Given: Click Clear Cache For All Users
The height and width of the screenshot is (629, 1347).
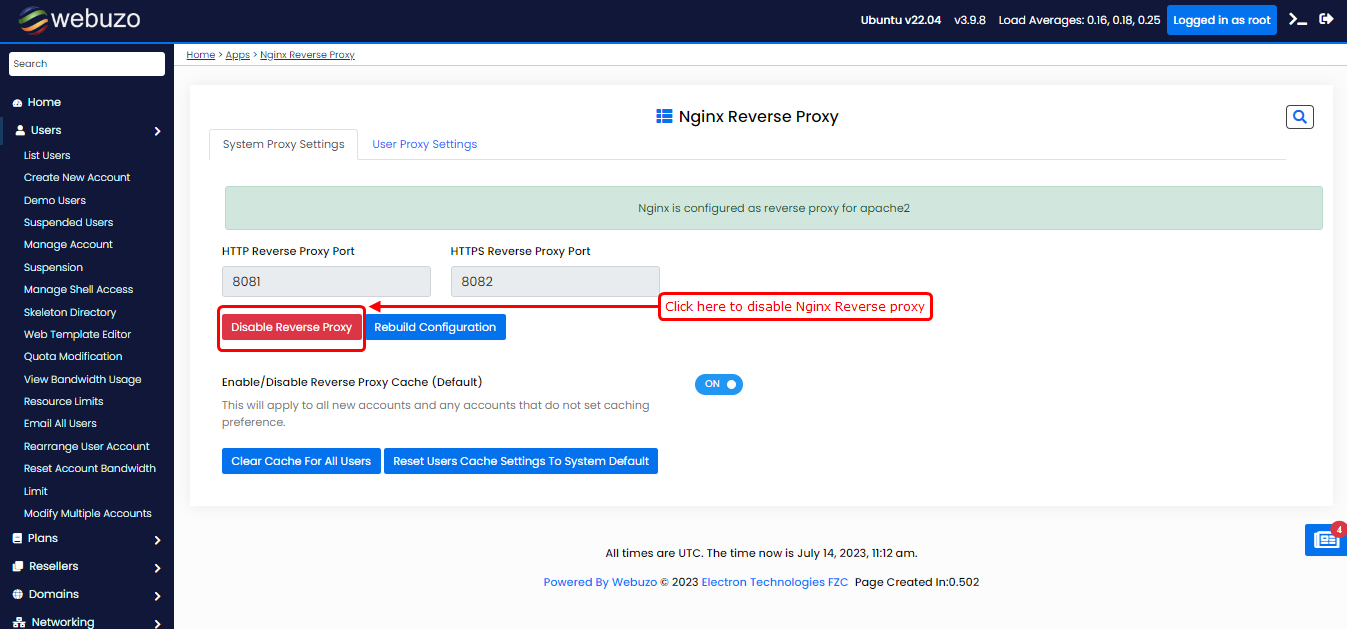Looking at the screenshot, I should pos(301,461).
